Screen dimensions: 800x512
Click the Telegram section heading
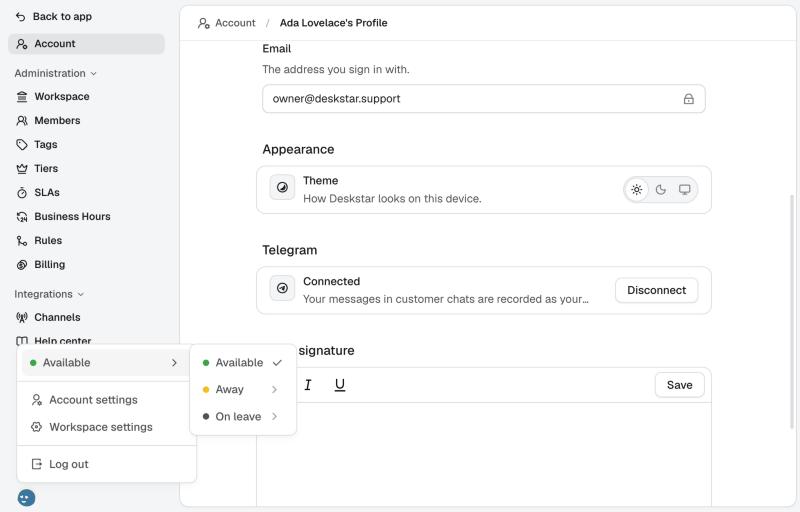(x=290, y=250)
